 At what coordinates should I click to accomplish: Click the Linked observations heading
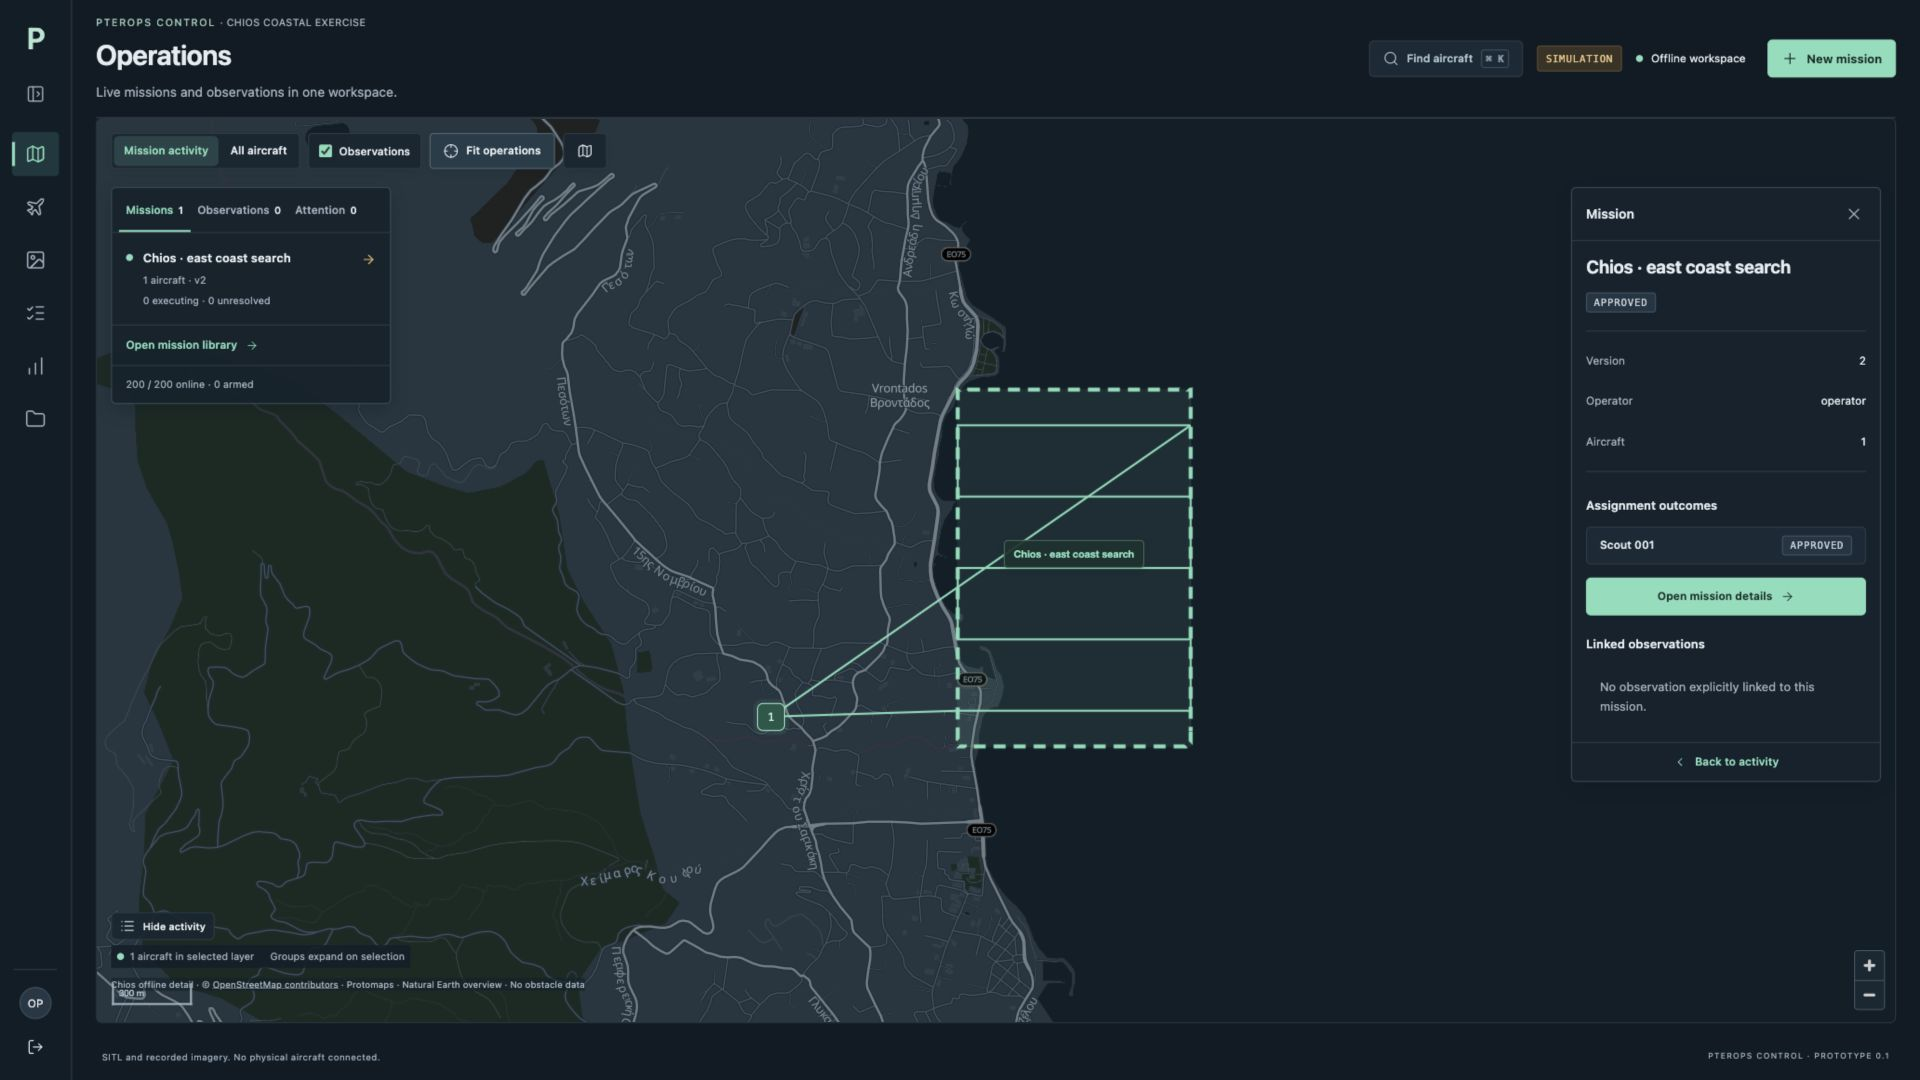coord(1645,645)
